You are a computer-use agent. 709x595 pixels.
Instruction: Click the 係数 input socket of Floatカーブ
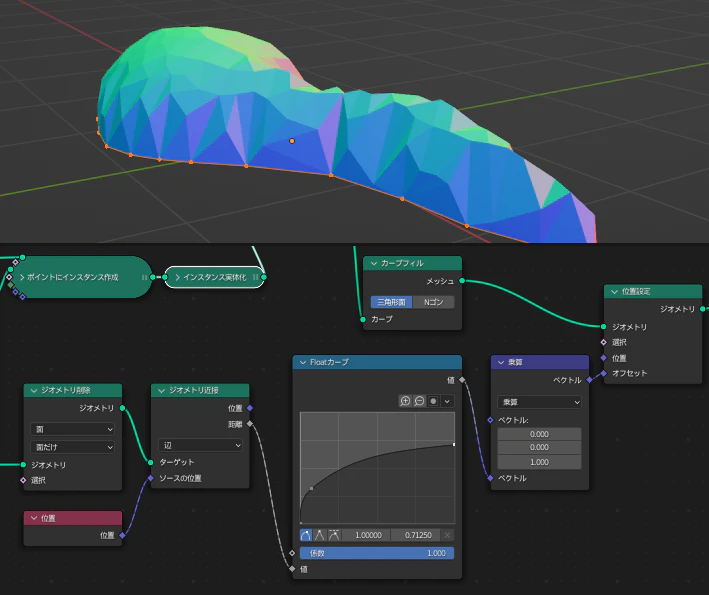[293, 553]
